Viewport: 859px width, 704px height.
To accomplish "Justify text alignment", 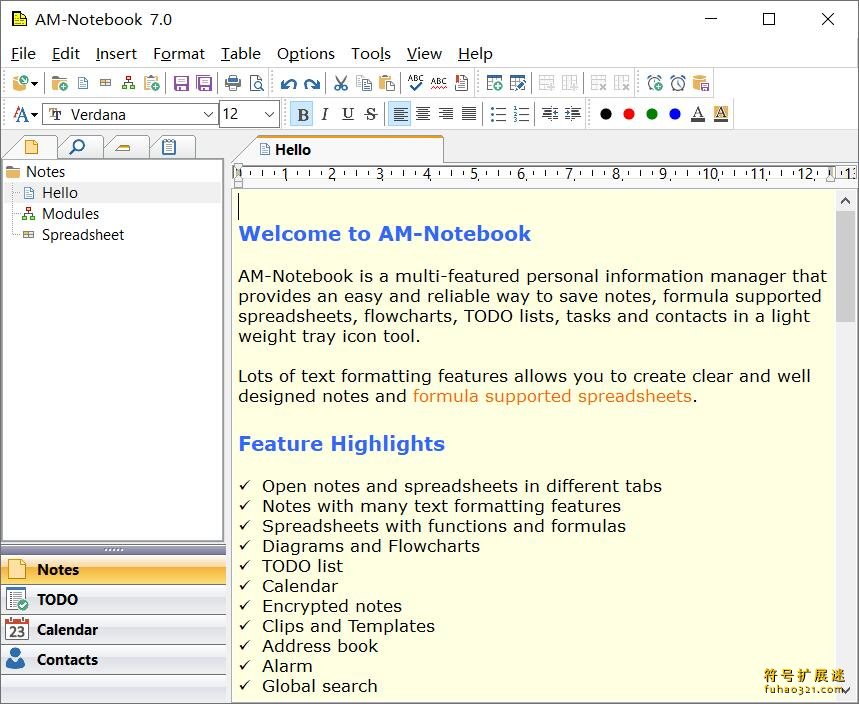I will pyautogui.click(x=469, y=114).
